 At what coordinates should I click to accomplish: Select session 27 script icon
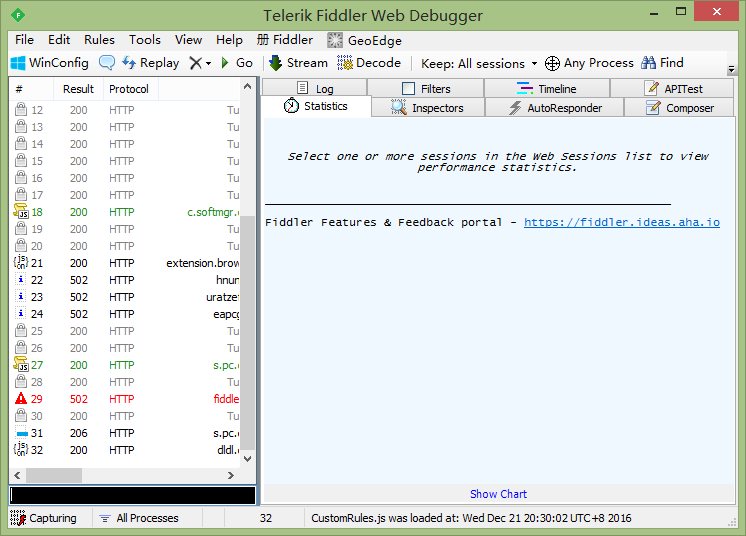21,364
